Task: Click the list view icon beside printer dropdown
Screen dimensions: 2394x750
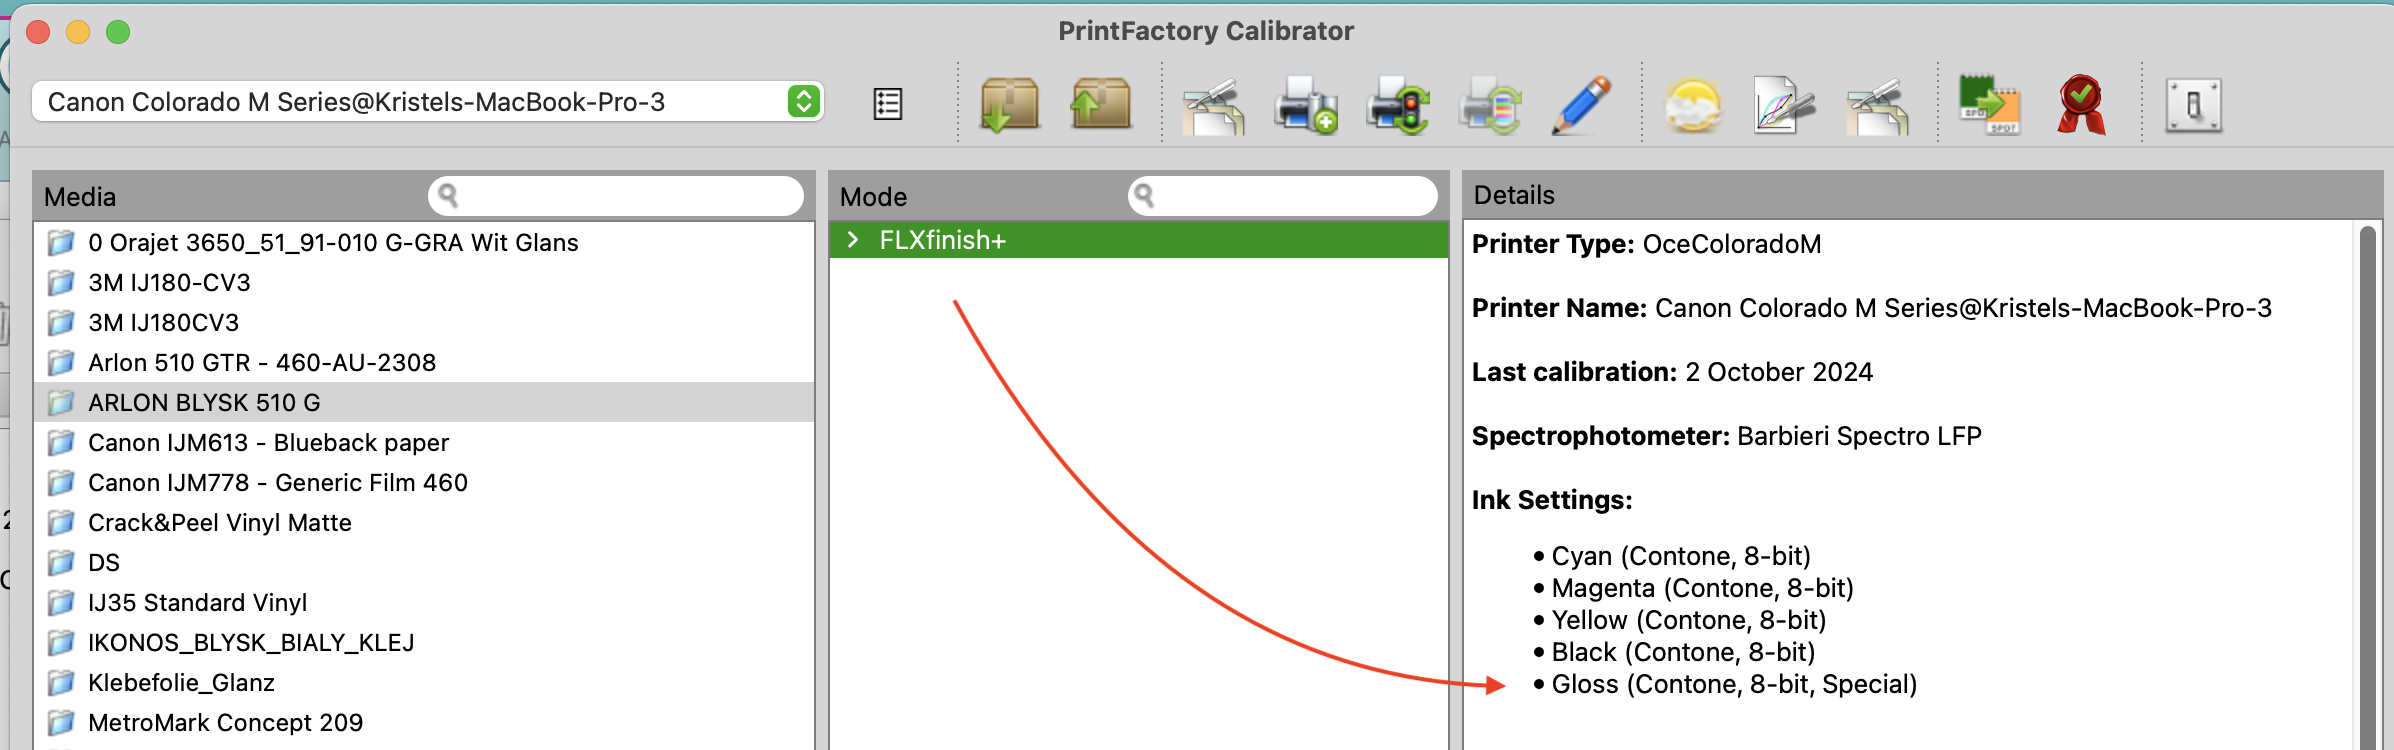Action: pos(888,104)
